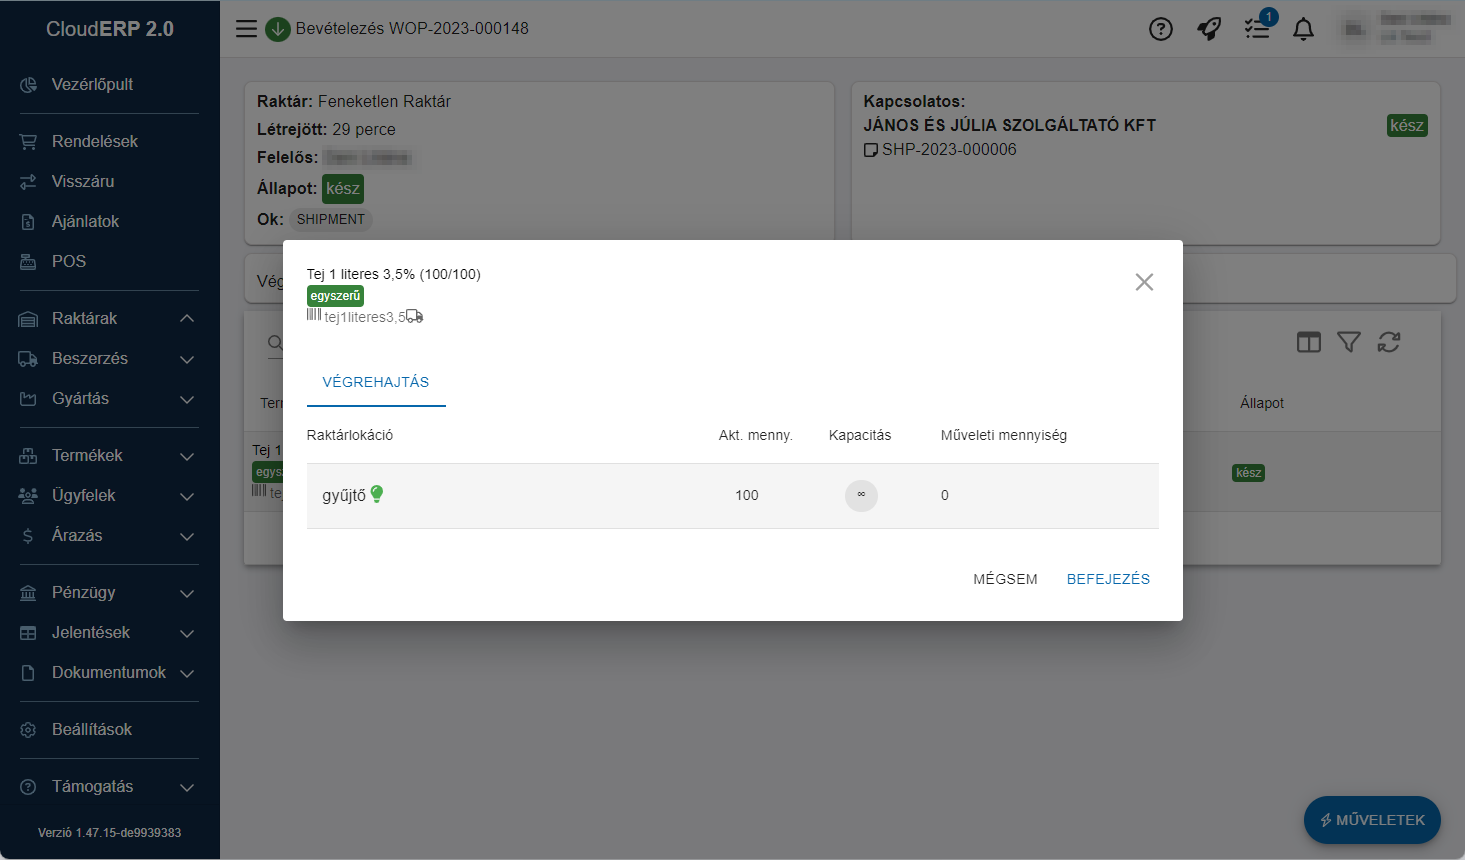Open the task checklist icon with badge
Image resolution: width=1465 pixels, height=860 pixels.
pyautogui.click(x=1257, y=29)
